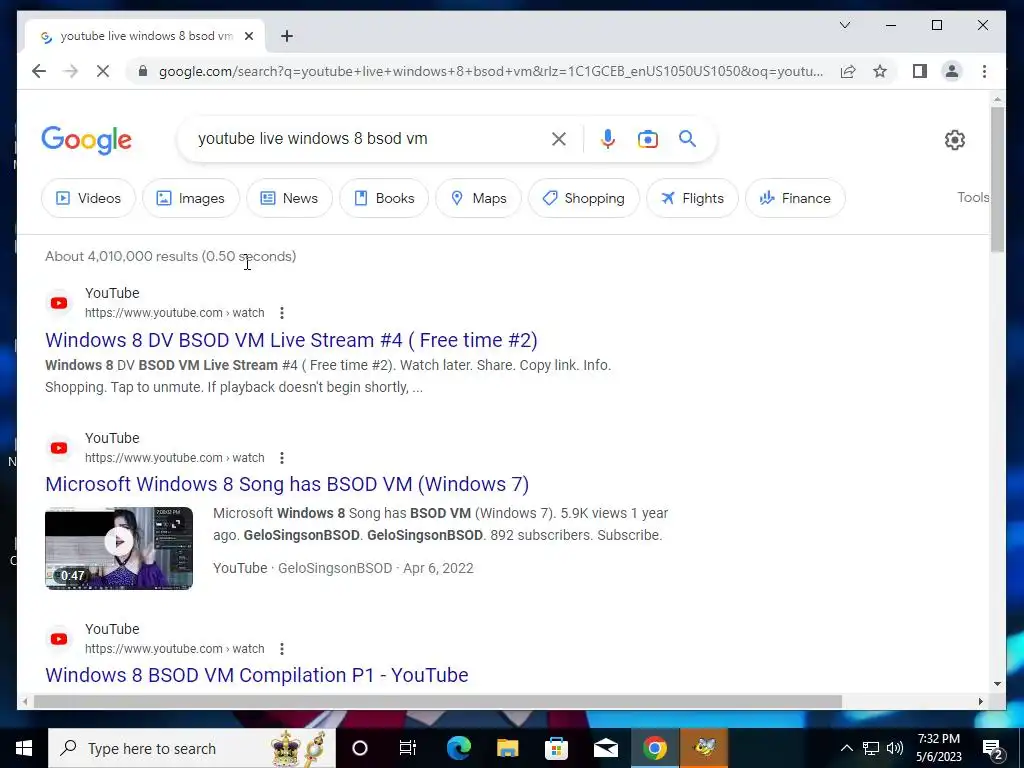Open search Tools options
The width and height of the screenshot is (1024, 768).
pyautogui.click(x=973, y=197)
